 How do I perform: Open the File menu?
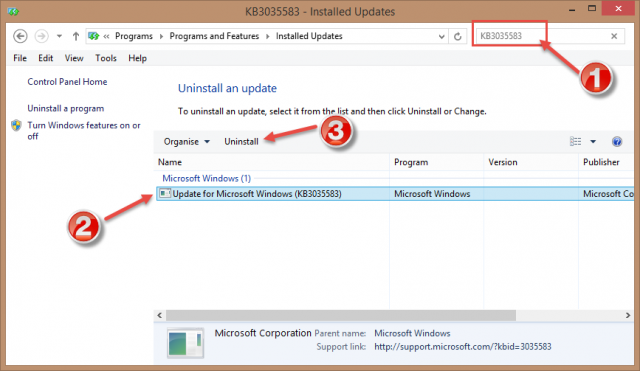20,58
